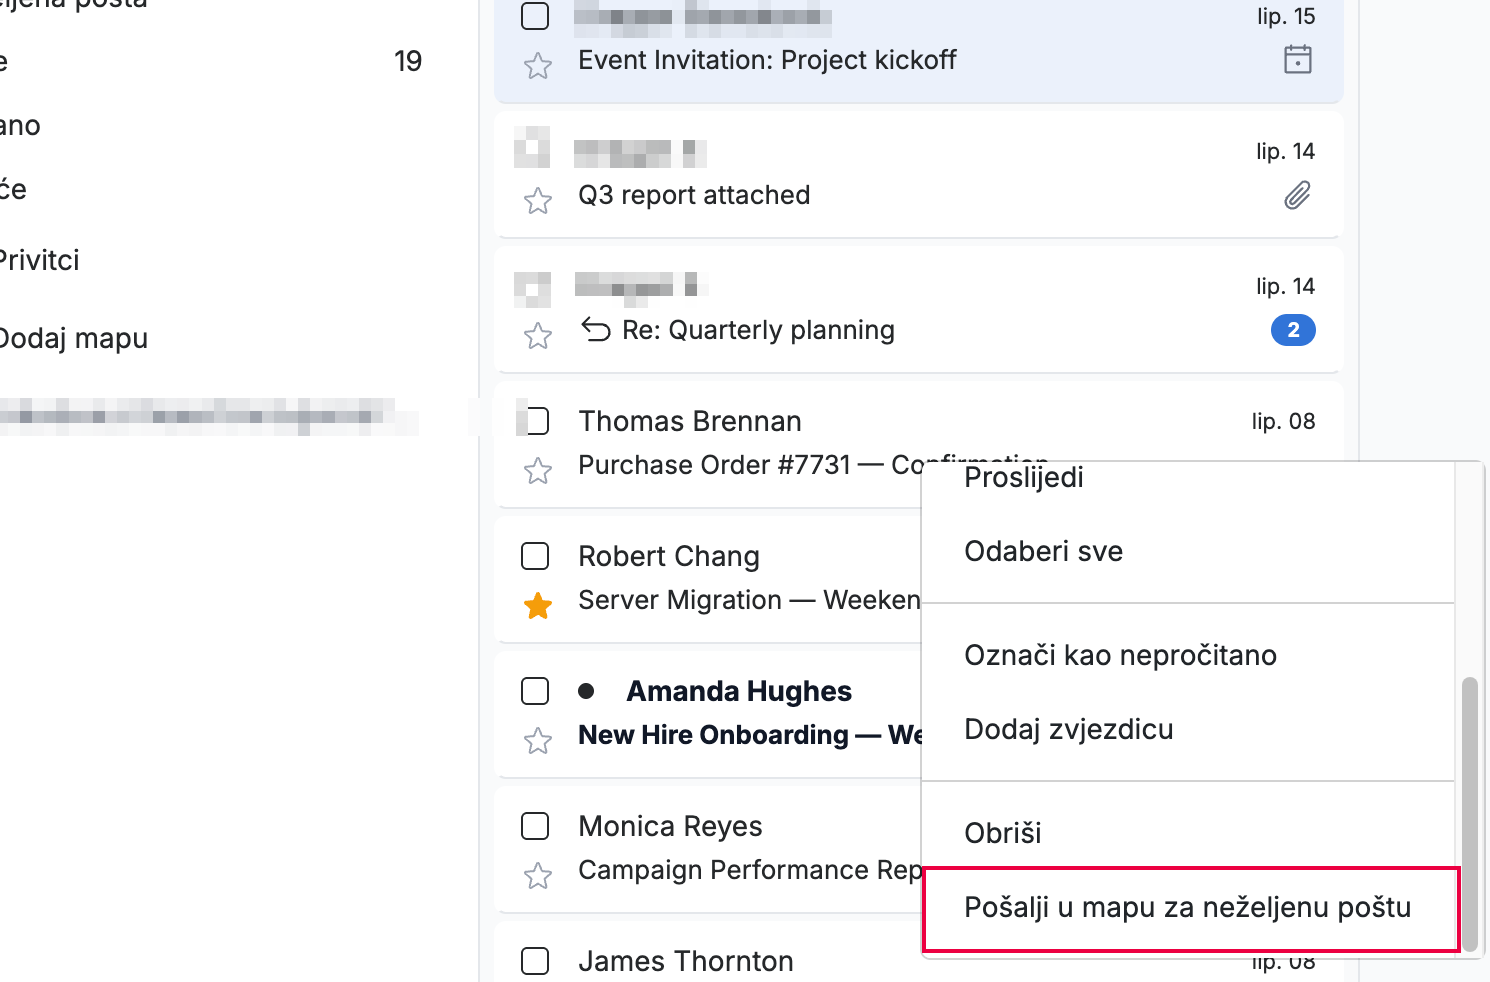Star the Re: Quarterly planning email
The width and height of the screenshot is (1490, 982).
point(538,336)
